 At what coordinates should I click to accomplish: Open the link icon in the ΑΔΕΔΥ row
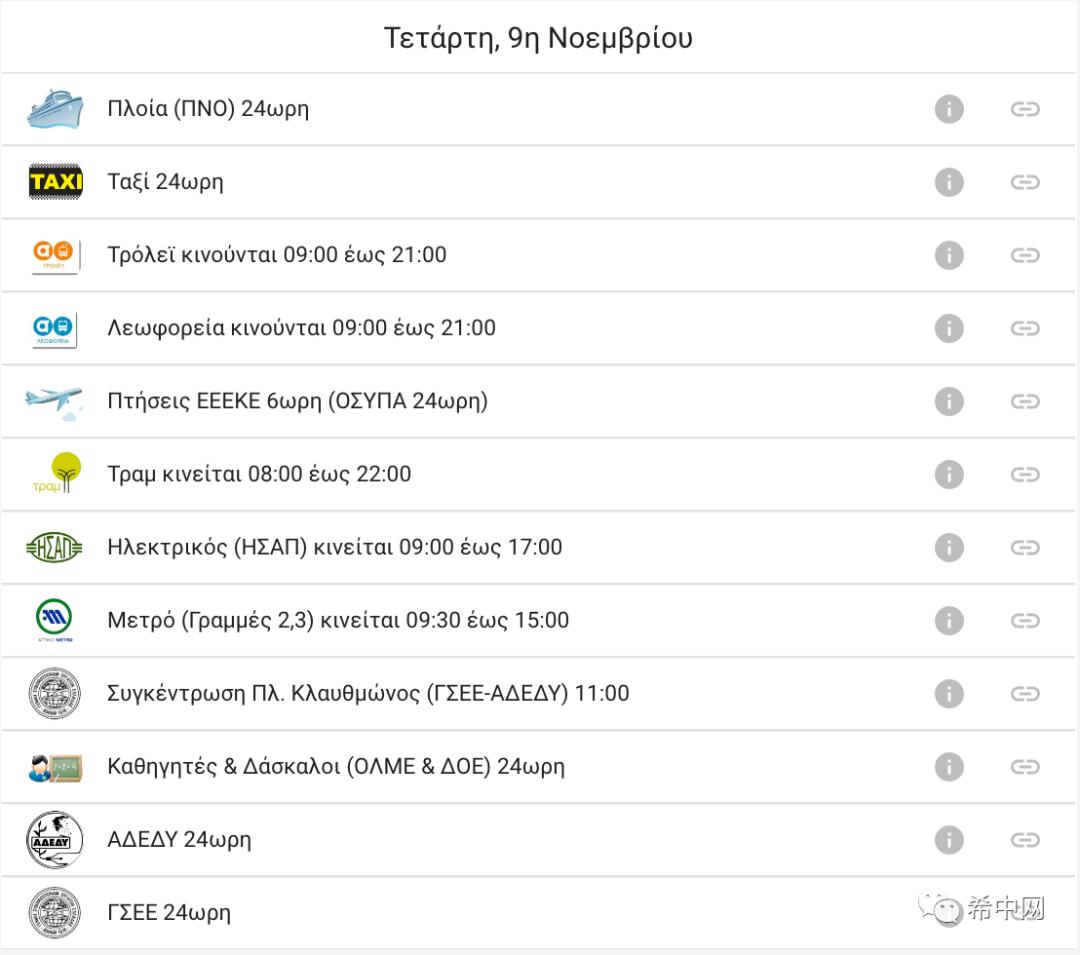click(x=1025, y=839)
